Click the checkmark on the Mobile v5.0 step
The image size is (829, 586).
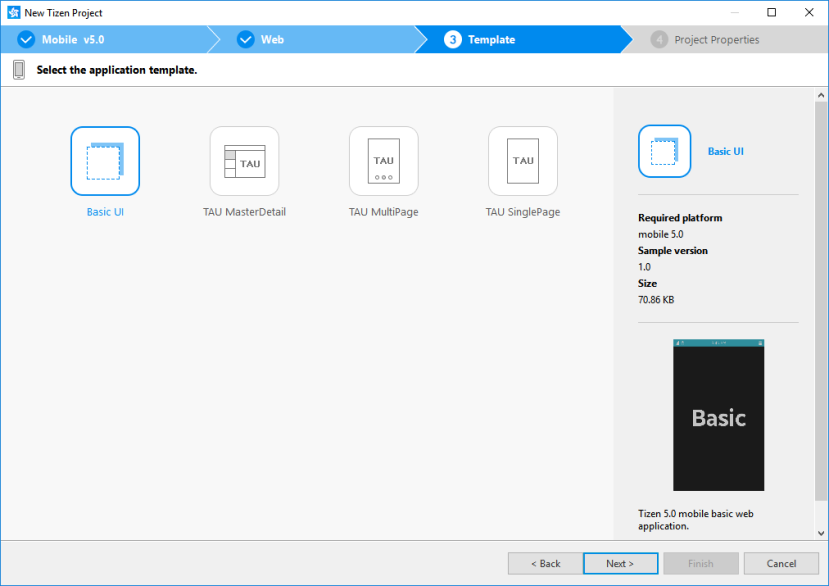click(x=26, y=40)
